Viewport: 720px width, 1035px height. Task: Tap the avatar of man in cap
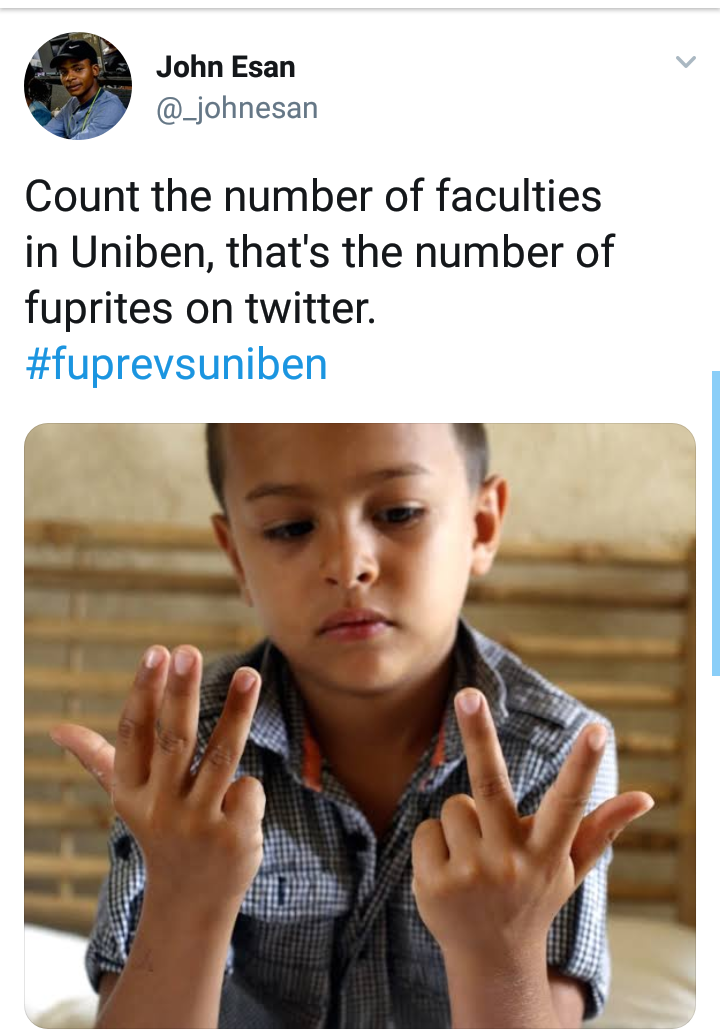tap(78, 86)
